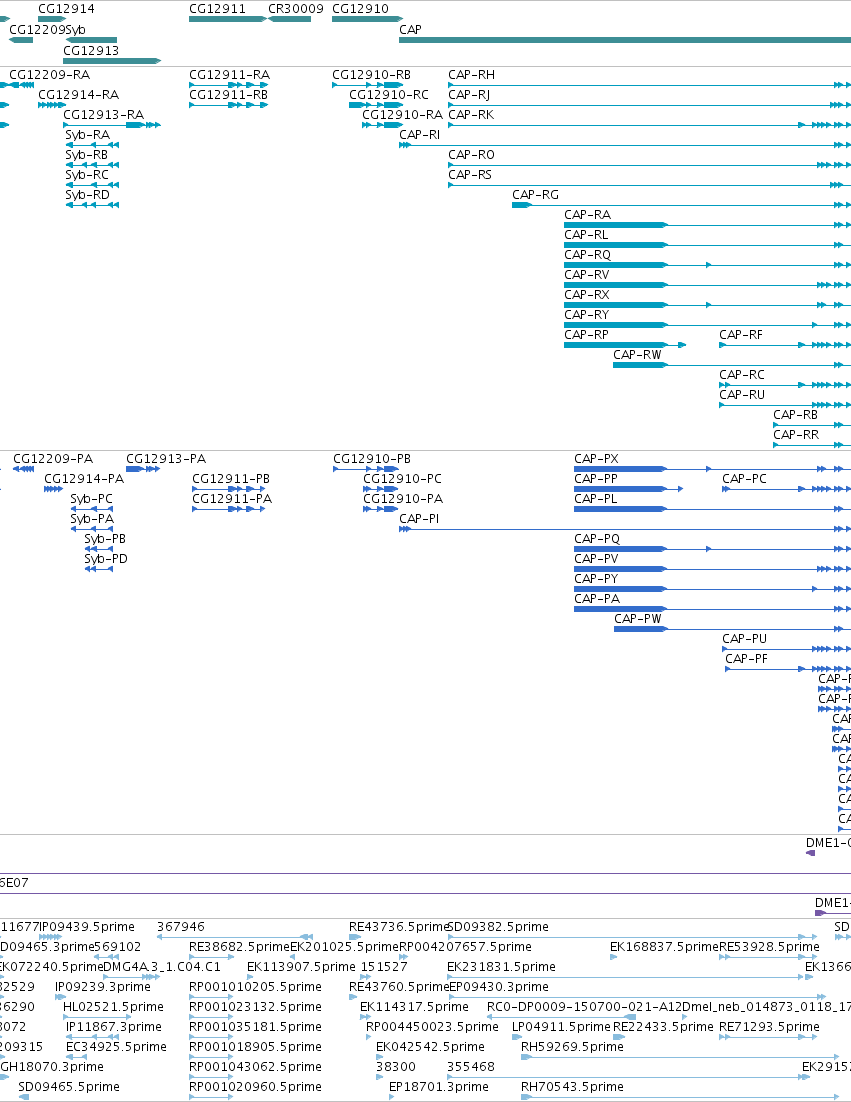Click protein CAP-PU

pyautogui.click(x=745, y=639)
